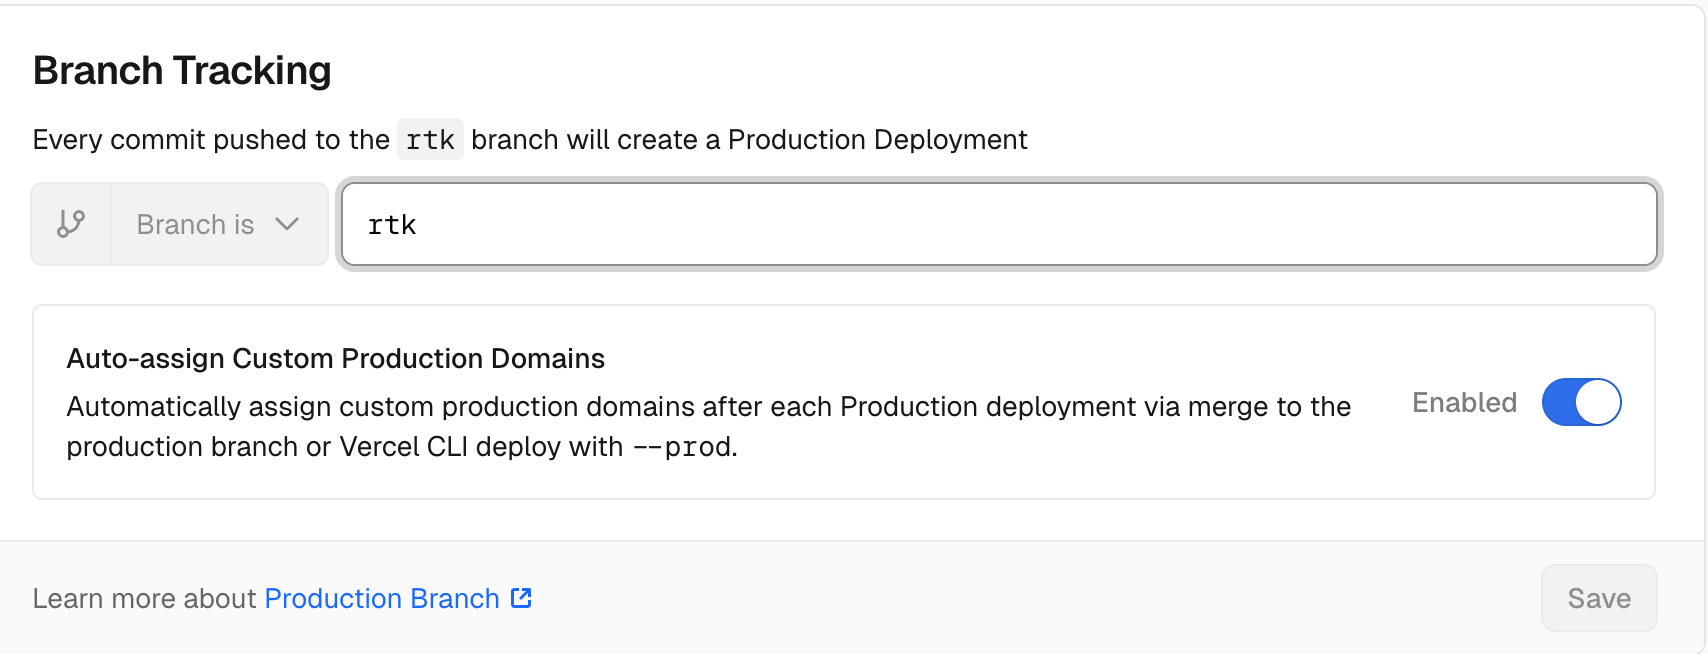Viewport: 1708px width, 654px height.
Task: Disable the Auto-assign Custom Production Domains switch
Action: (x=1581, y=402)
